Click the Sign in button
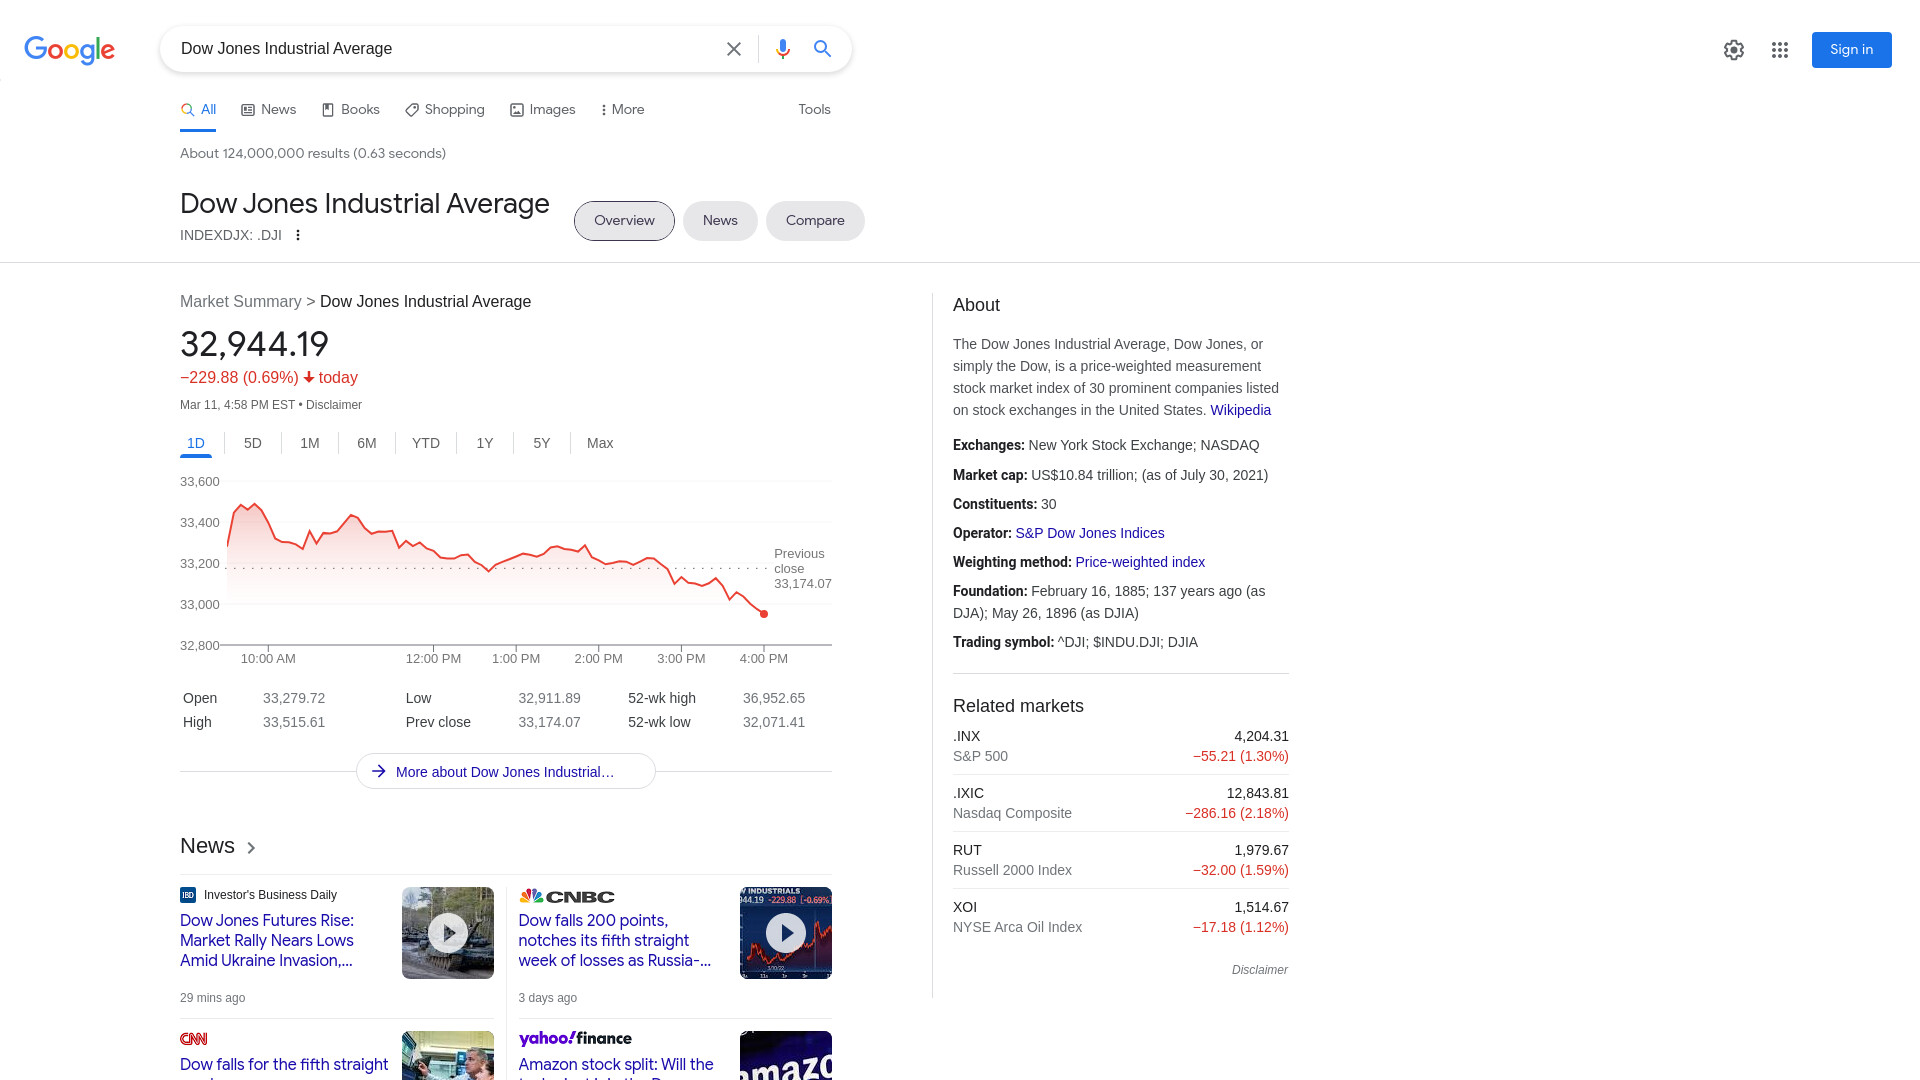 (x=1851, y=50)
